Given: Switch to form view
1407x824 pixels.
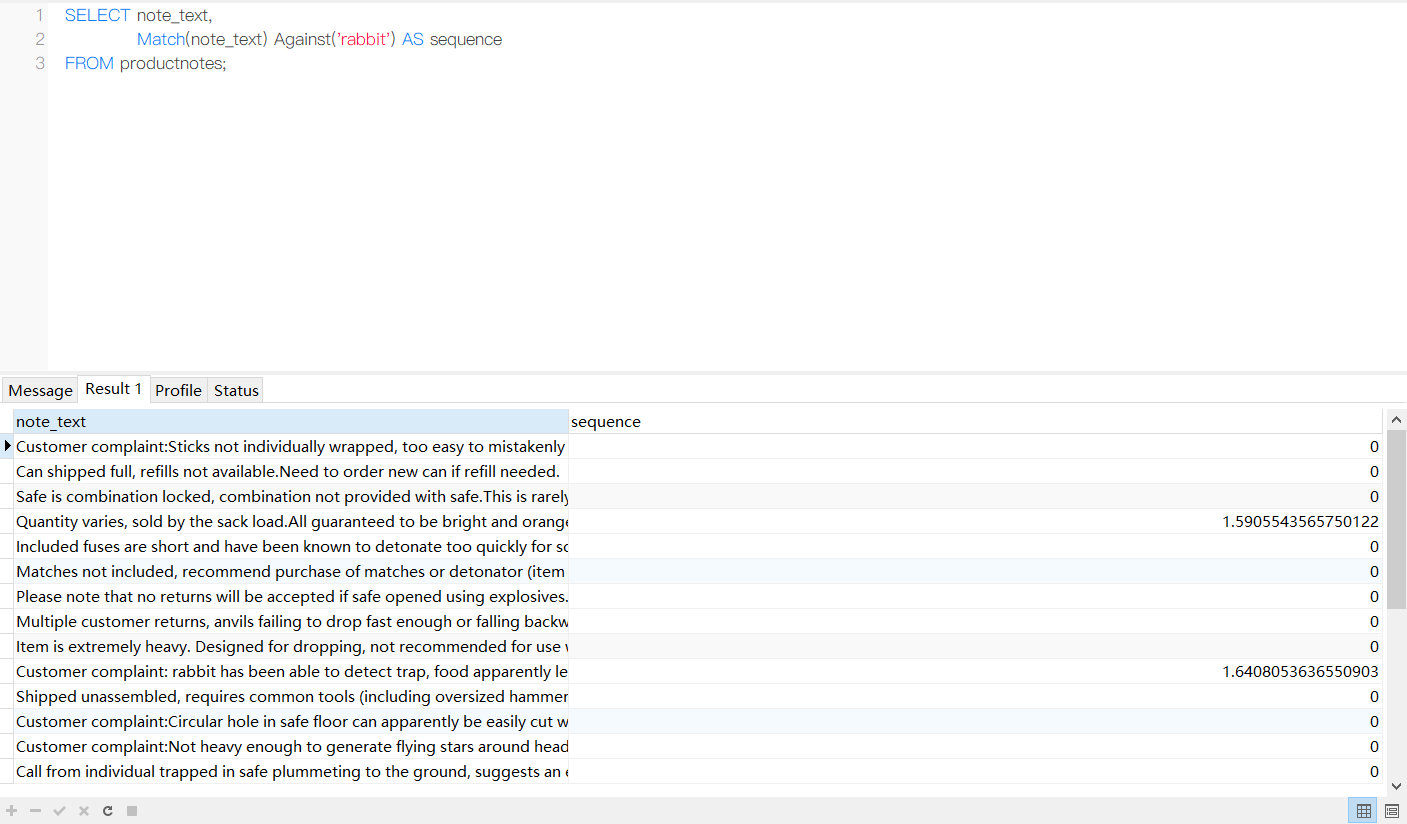Looking at the screenshot, I should (x=1391, y=811).
